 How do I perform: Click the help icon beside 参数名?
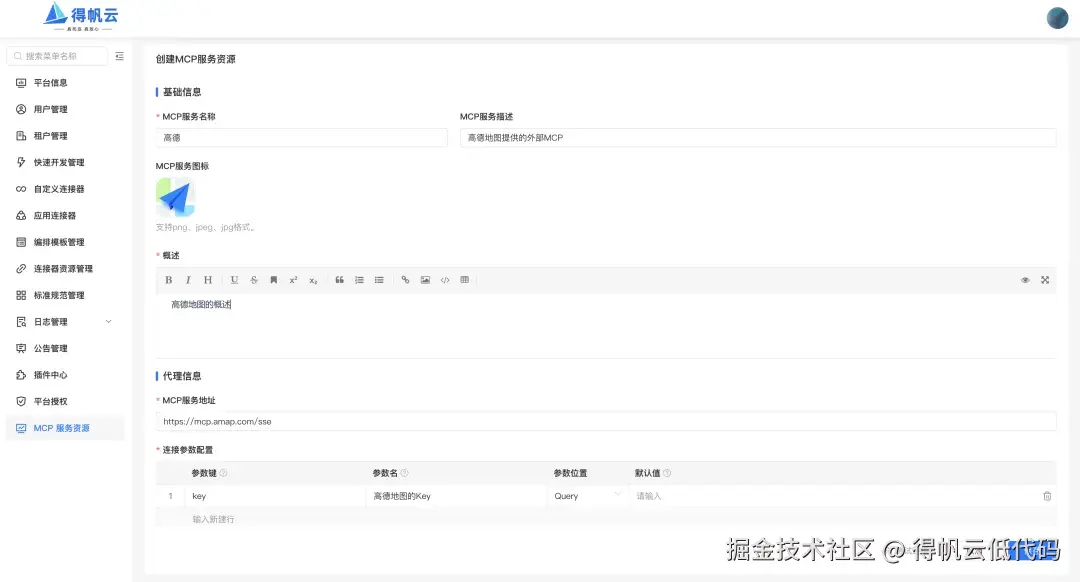[404, 473]
